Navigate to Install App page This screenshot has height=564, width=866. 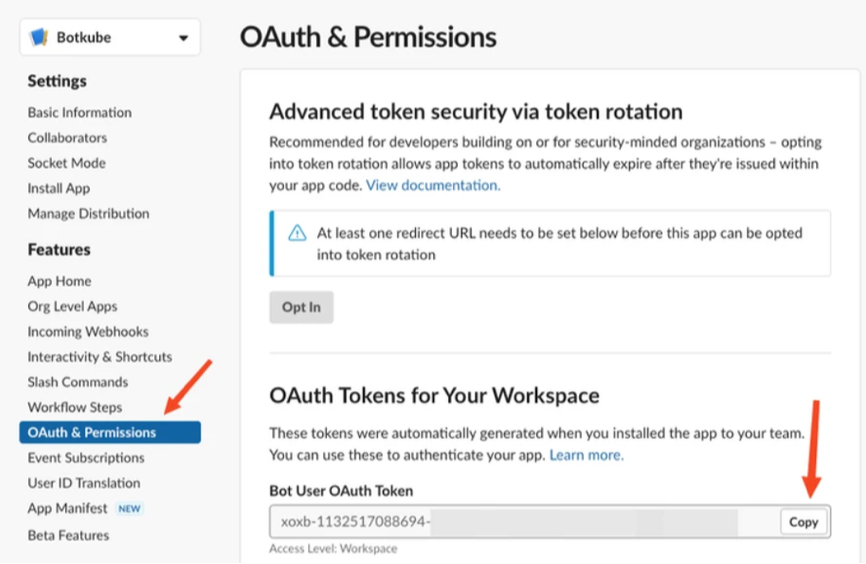58,188
